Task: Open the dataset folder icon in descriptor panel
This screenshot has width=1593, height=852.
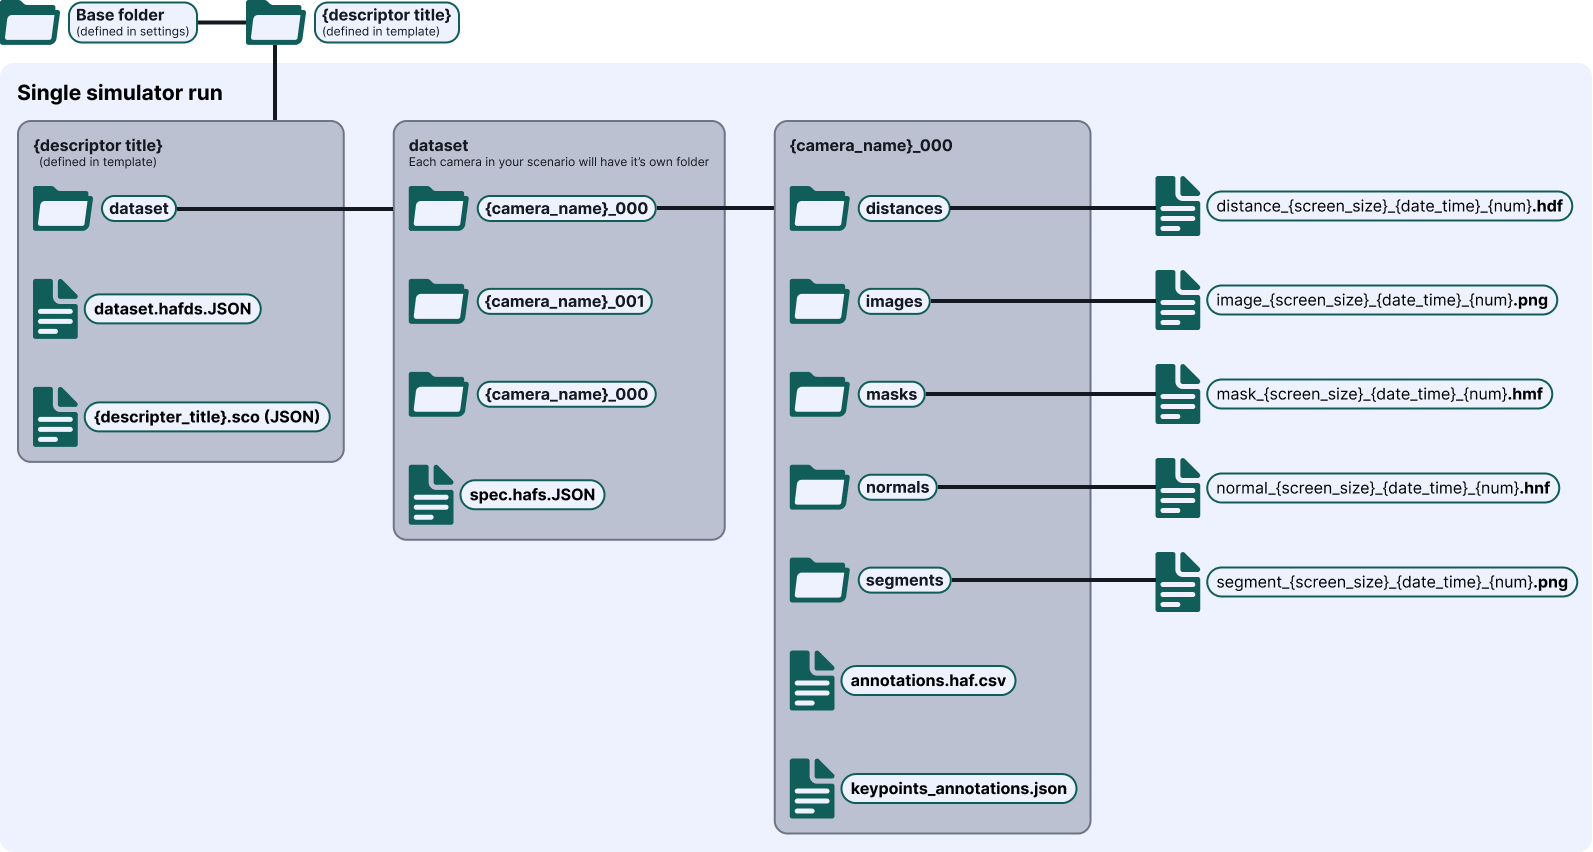Action: (62, 208)
